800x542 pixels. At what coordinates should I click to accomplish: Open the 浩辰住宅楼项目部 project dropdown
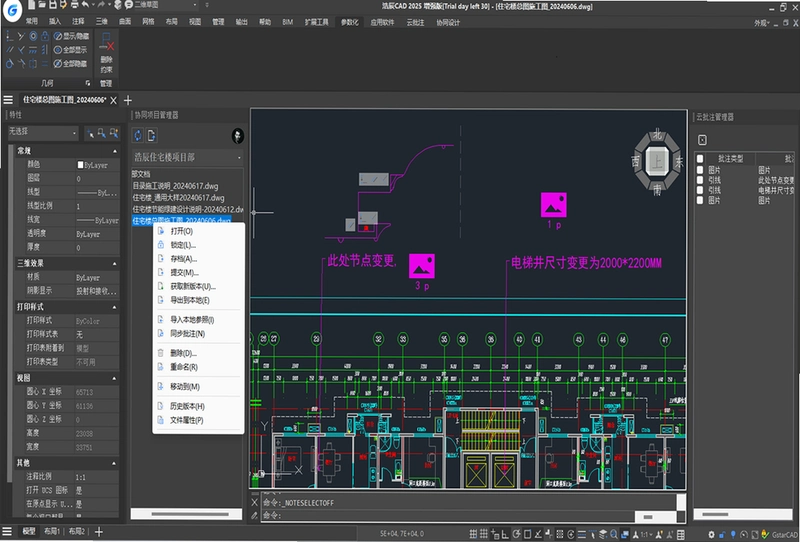[x=187, y=157]
